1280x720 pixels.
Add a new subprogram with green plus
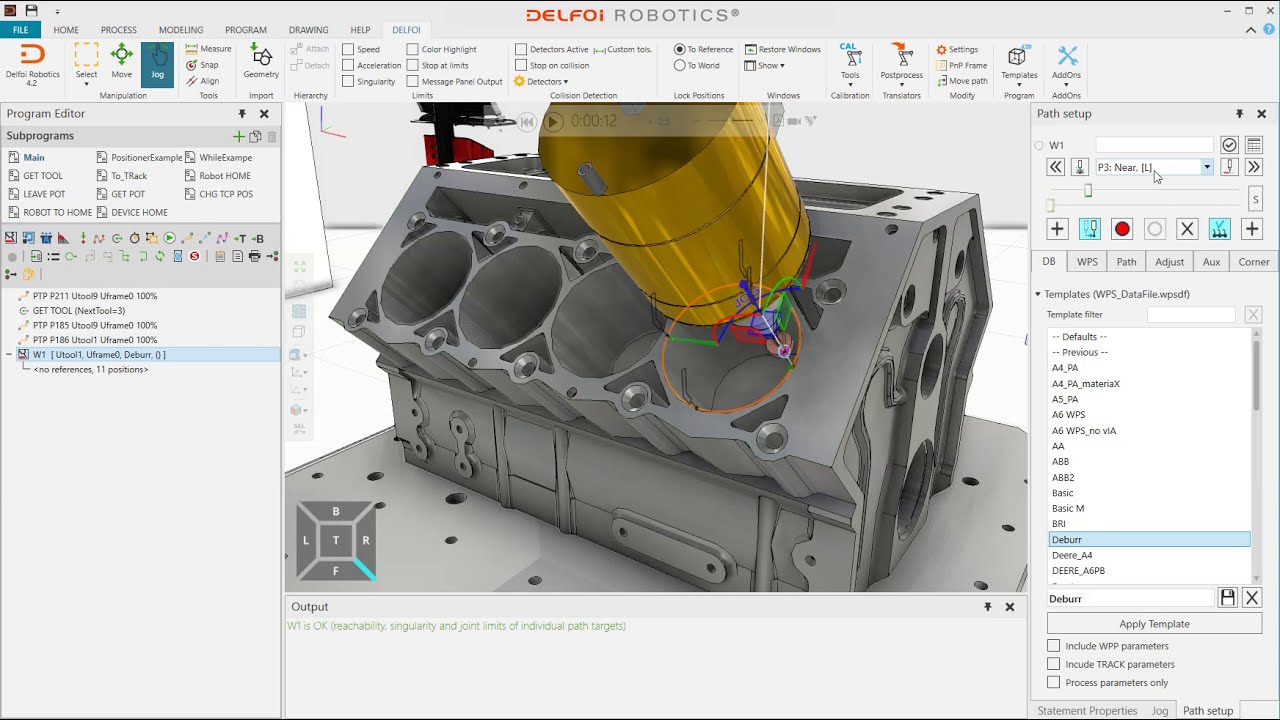pyautogui.click(x=238, y=136)
